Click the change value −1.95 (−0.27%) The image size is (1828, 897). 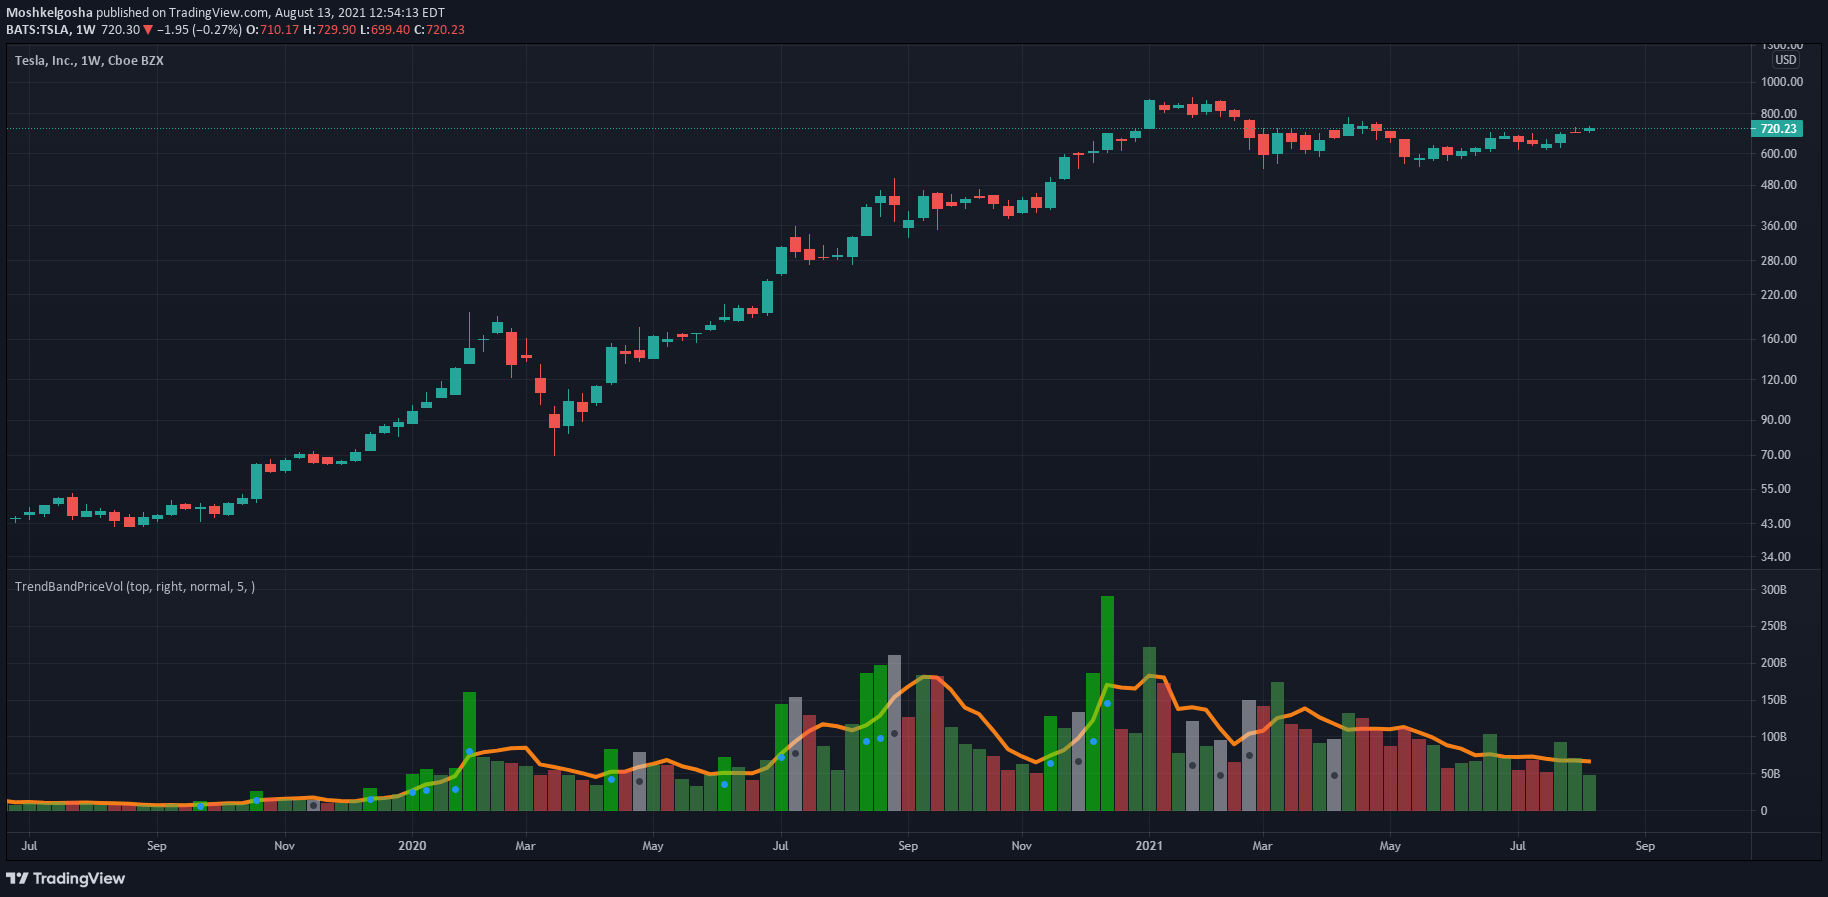tap(200, 30)
